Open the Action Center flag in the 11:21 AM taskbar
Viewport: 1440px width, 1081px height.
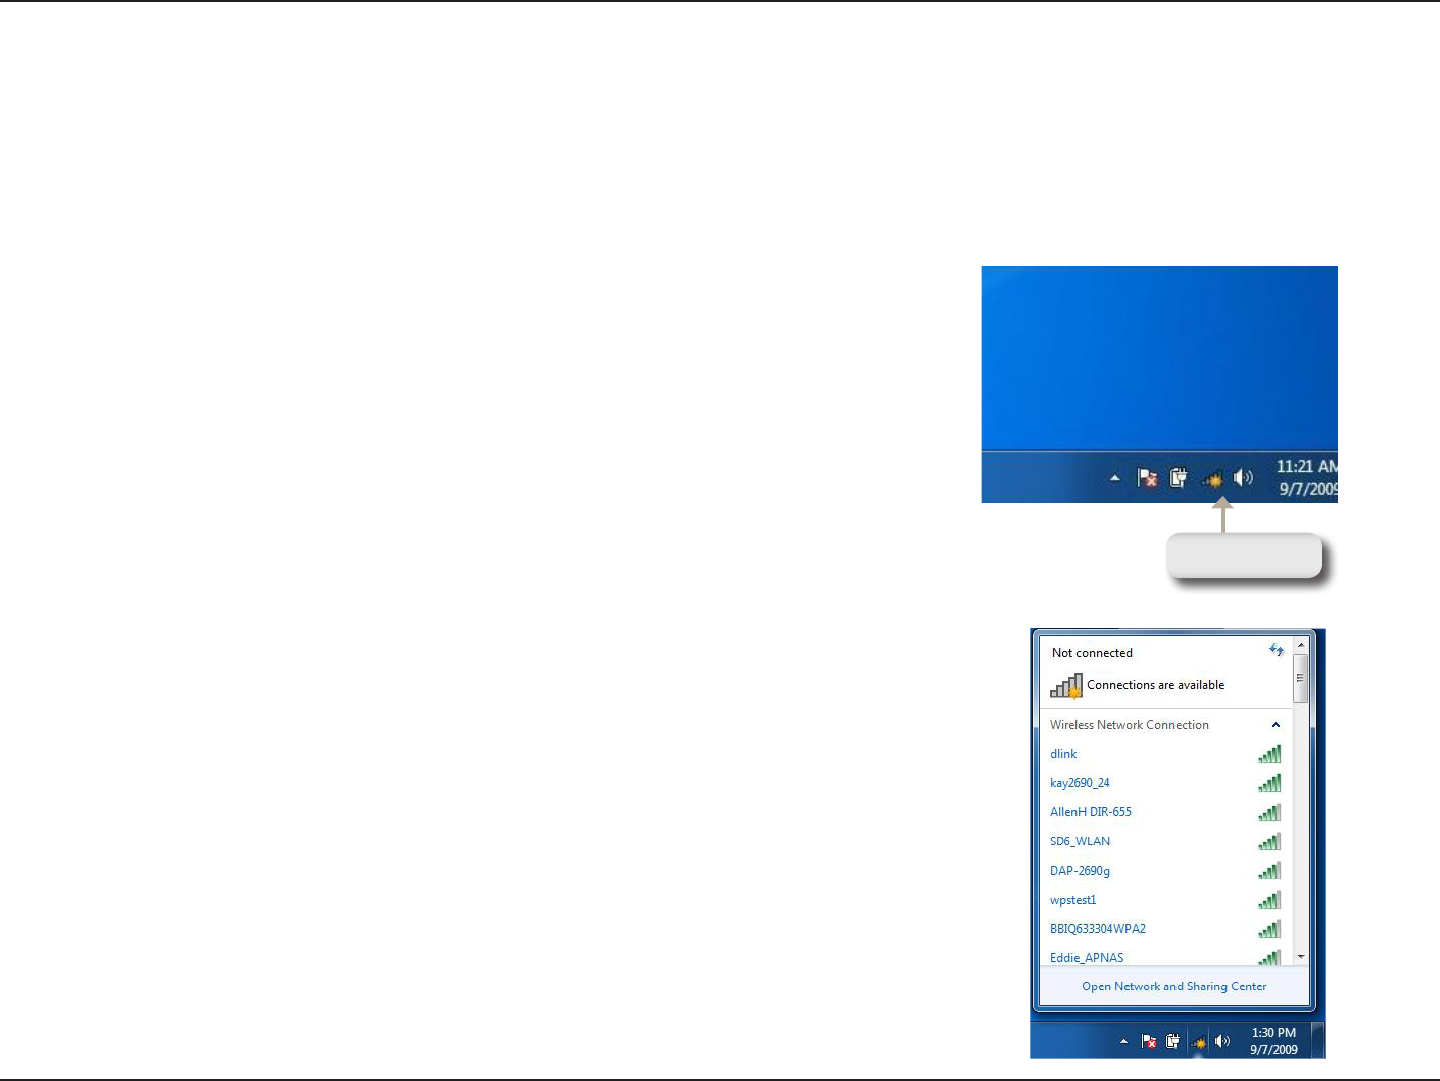(x=1147, y=478)
